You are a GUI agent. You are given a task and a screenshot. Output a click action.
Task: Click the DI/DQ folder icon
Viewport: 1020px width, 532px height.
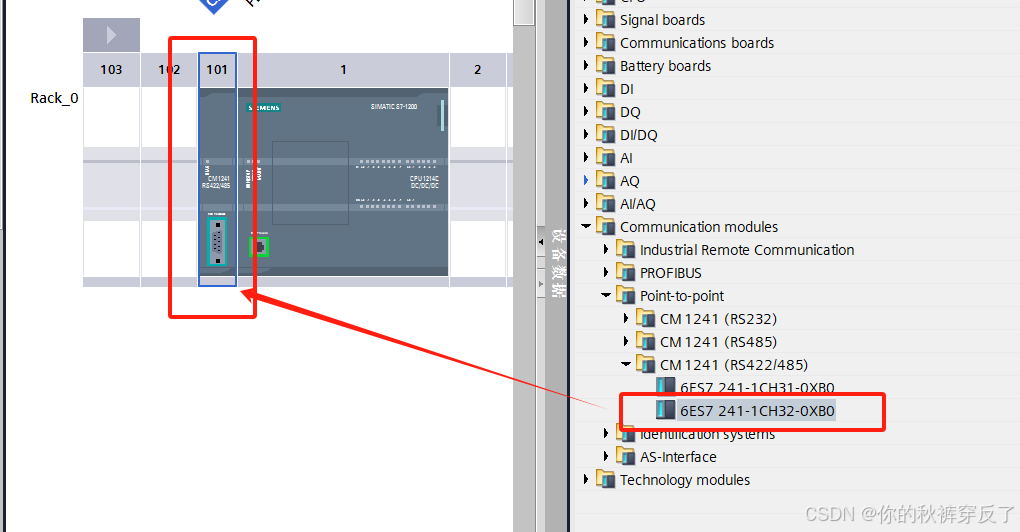(x=605, y=134)
